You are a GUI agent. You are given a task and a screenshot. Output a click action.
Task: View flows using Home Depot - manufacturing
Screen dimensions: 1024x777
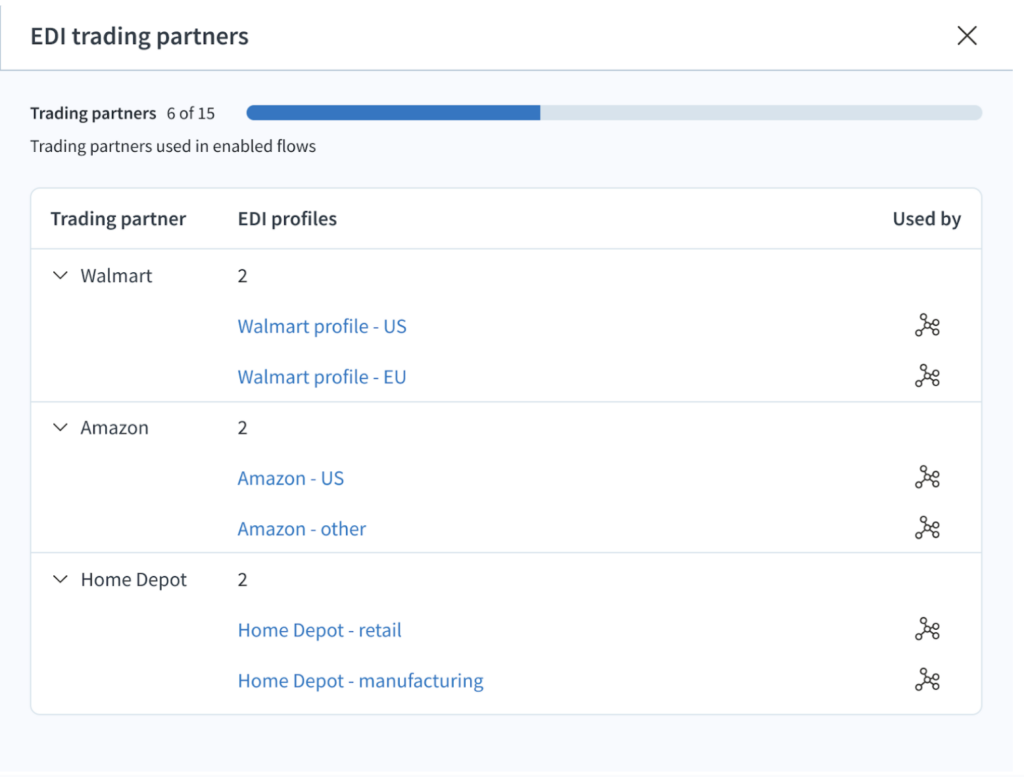pos(927,681)
